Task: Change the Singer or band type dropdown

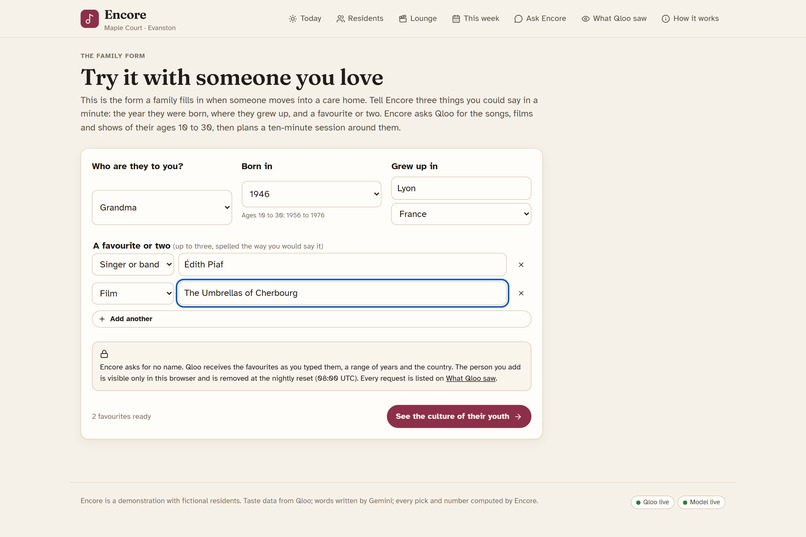Action: pos(133,265)
